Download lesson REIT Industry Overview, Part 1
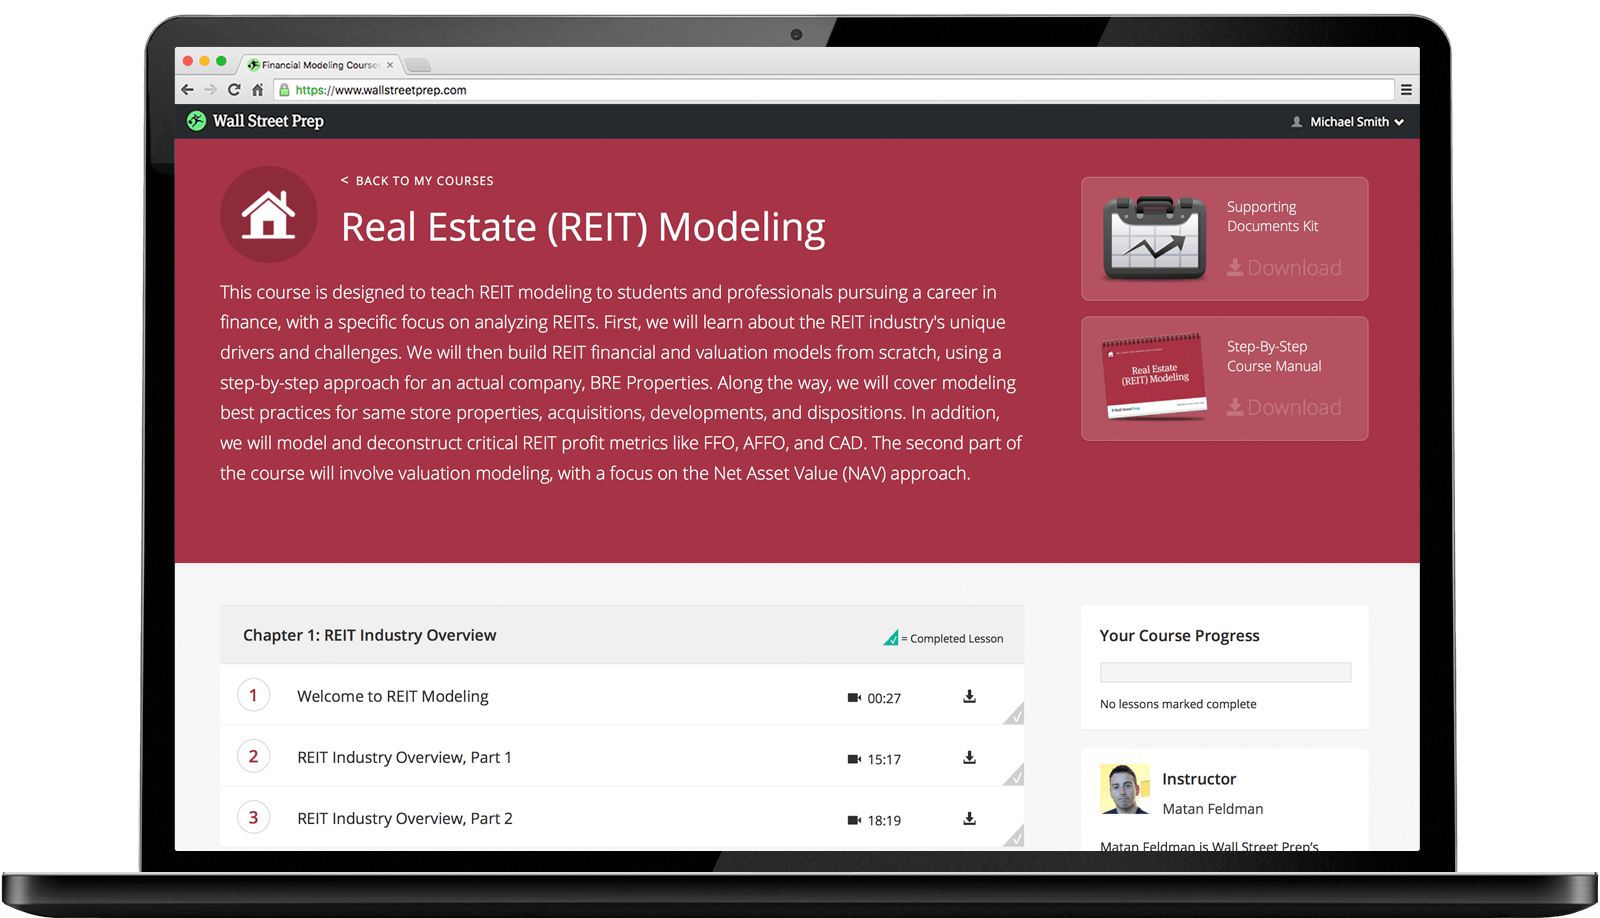 pos(969,757)
